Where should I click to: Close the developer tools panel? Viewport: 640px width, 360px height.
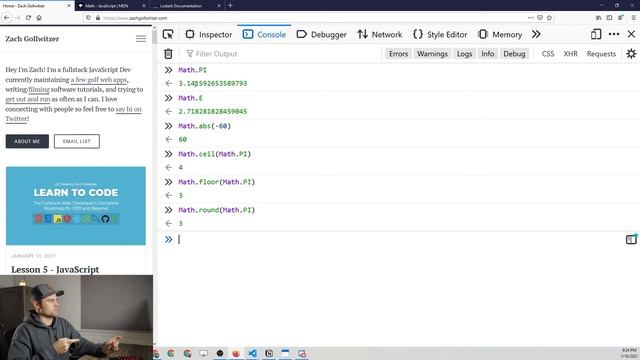[x=631, y=34]
